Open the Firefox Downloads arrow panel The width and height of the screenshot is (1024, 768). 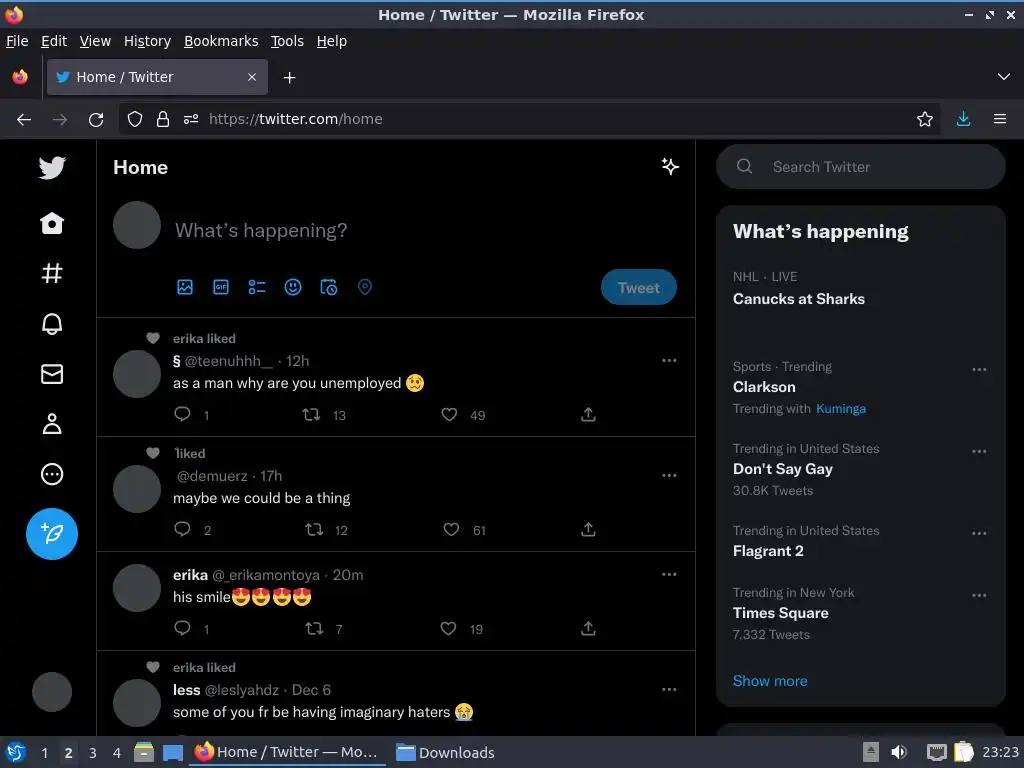[x=963, y=119]
